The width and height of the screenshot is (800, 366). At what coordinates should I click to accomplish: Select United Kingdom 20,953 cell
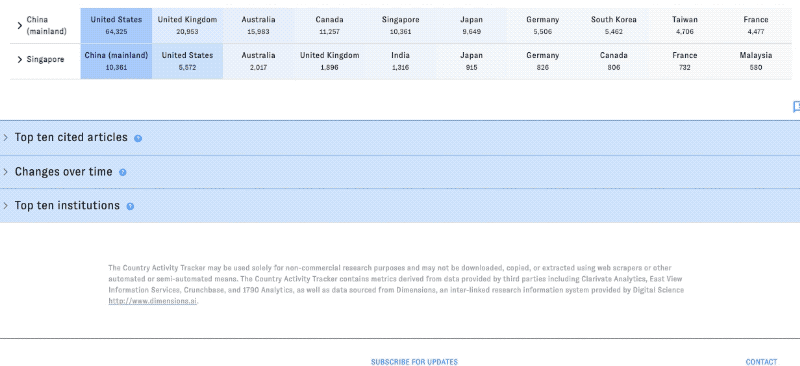tap(187, 26)
